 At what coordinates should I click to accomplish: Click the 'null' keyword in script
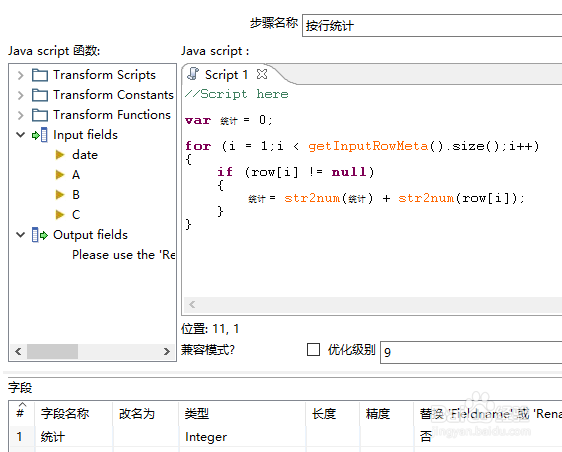pos(349,172)
